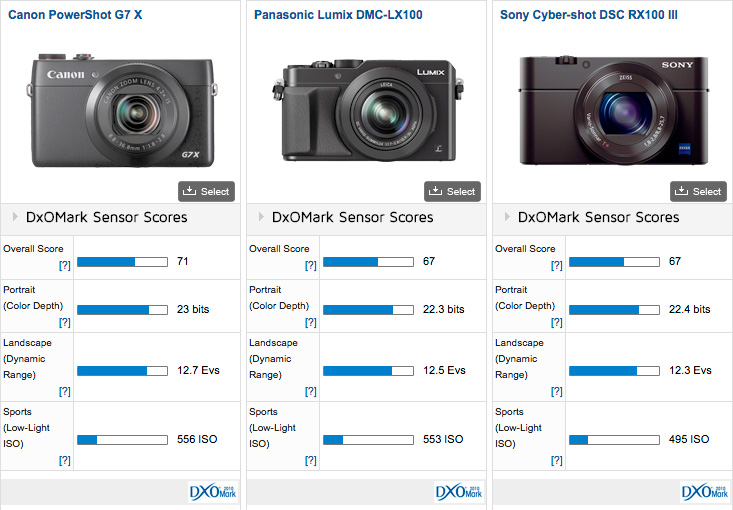Open Canon Overall Score [?] help
This screenshot has width=733, height=510.
65,266
